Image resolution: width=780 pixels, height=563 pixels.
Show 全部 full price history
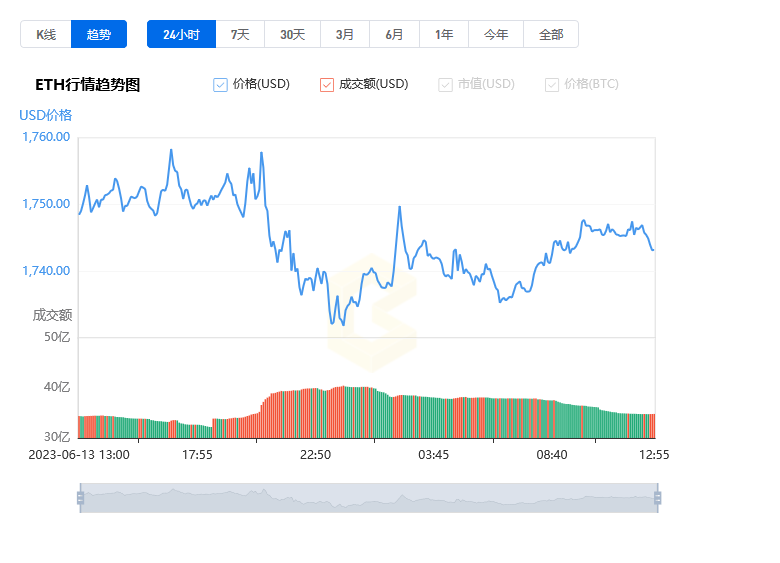(551, 34)
